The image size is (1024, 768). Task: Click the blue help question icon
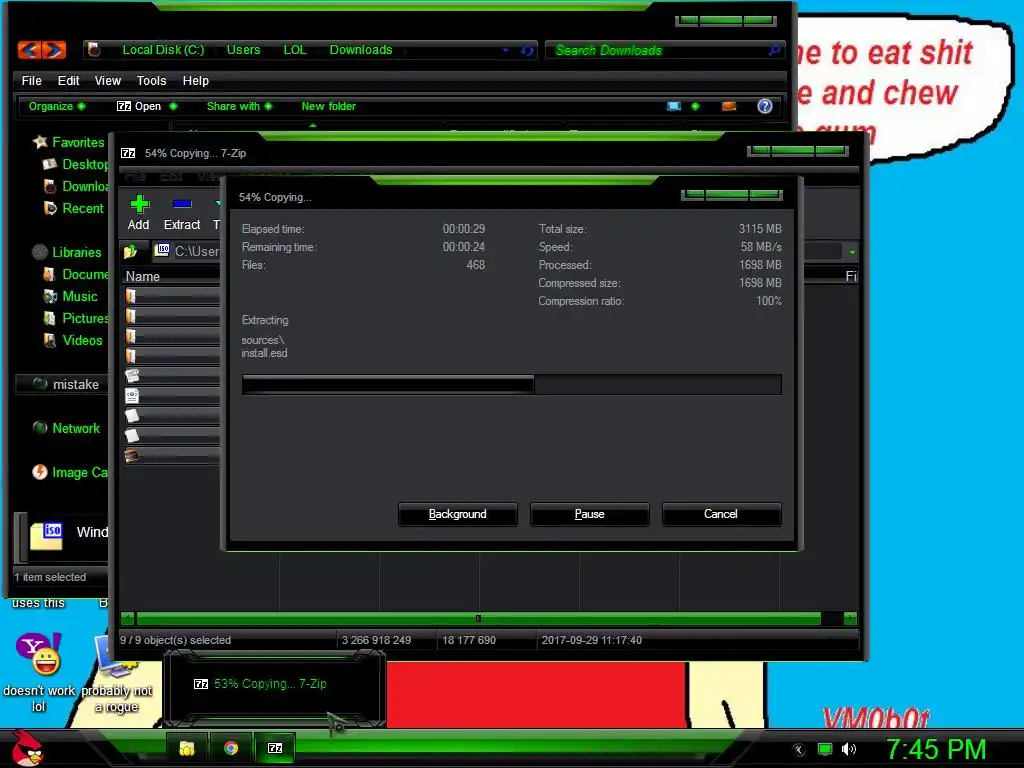click(x=765, y=106)
